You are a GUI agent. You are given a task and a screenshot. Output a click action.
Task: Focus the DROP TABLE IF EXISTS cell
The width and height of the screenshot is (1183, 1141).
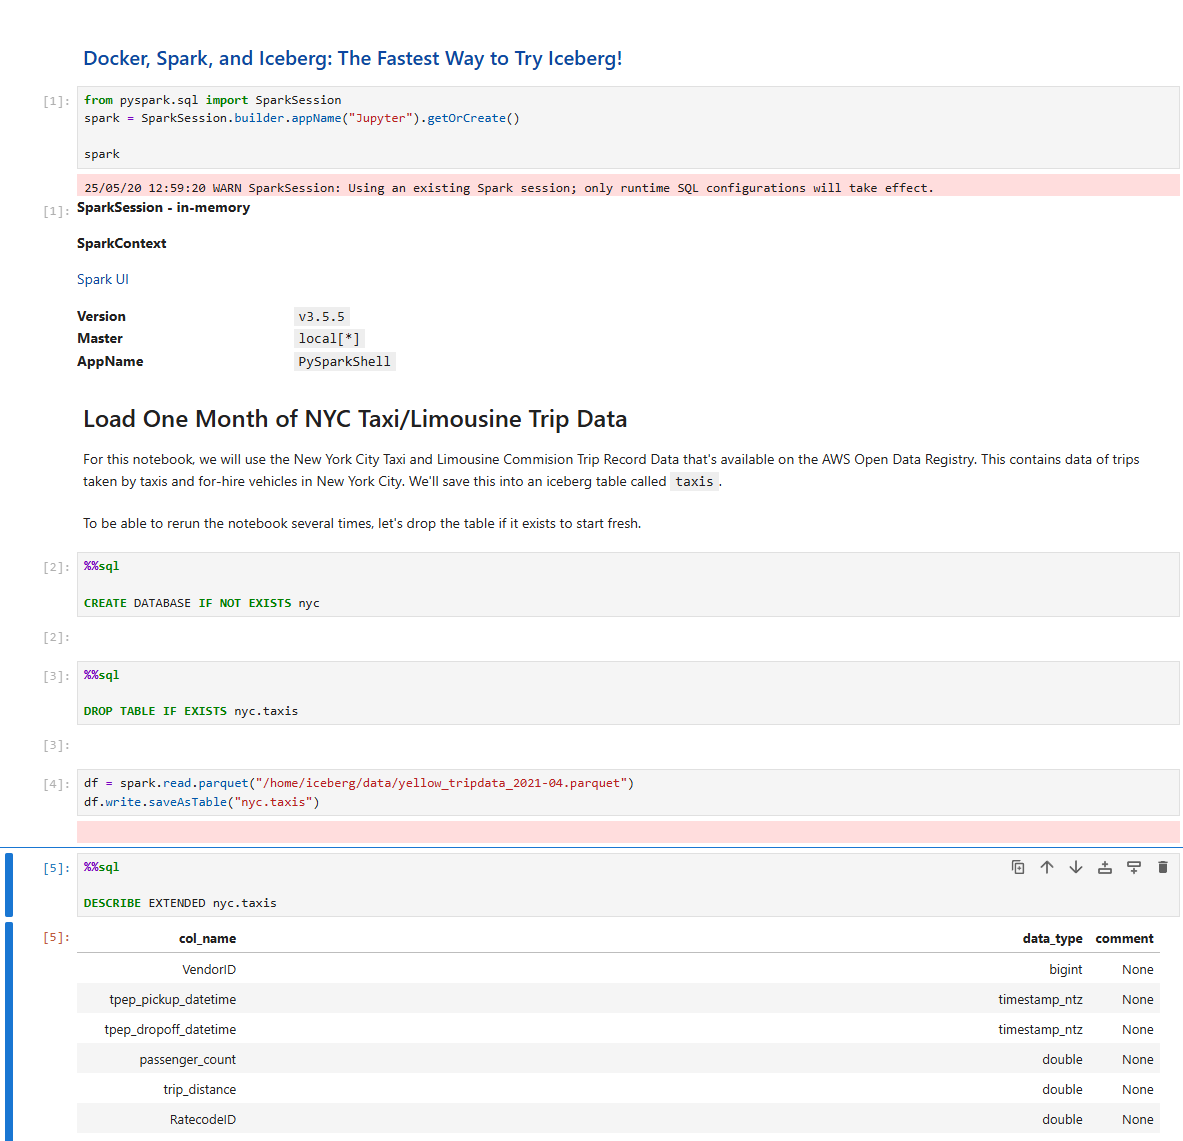[600, 693]
